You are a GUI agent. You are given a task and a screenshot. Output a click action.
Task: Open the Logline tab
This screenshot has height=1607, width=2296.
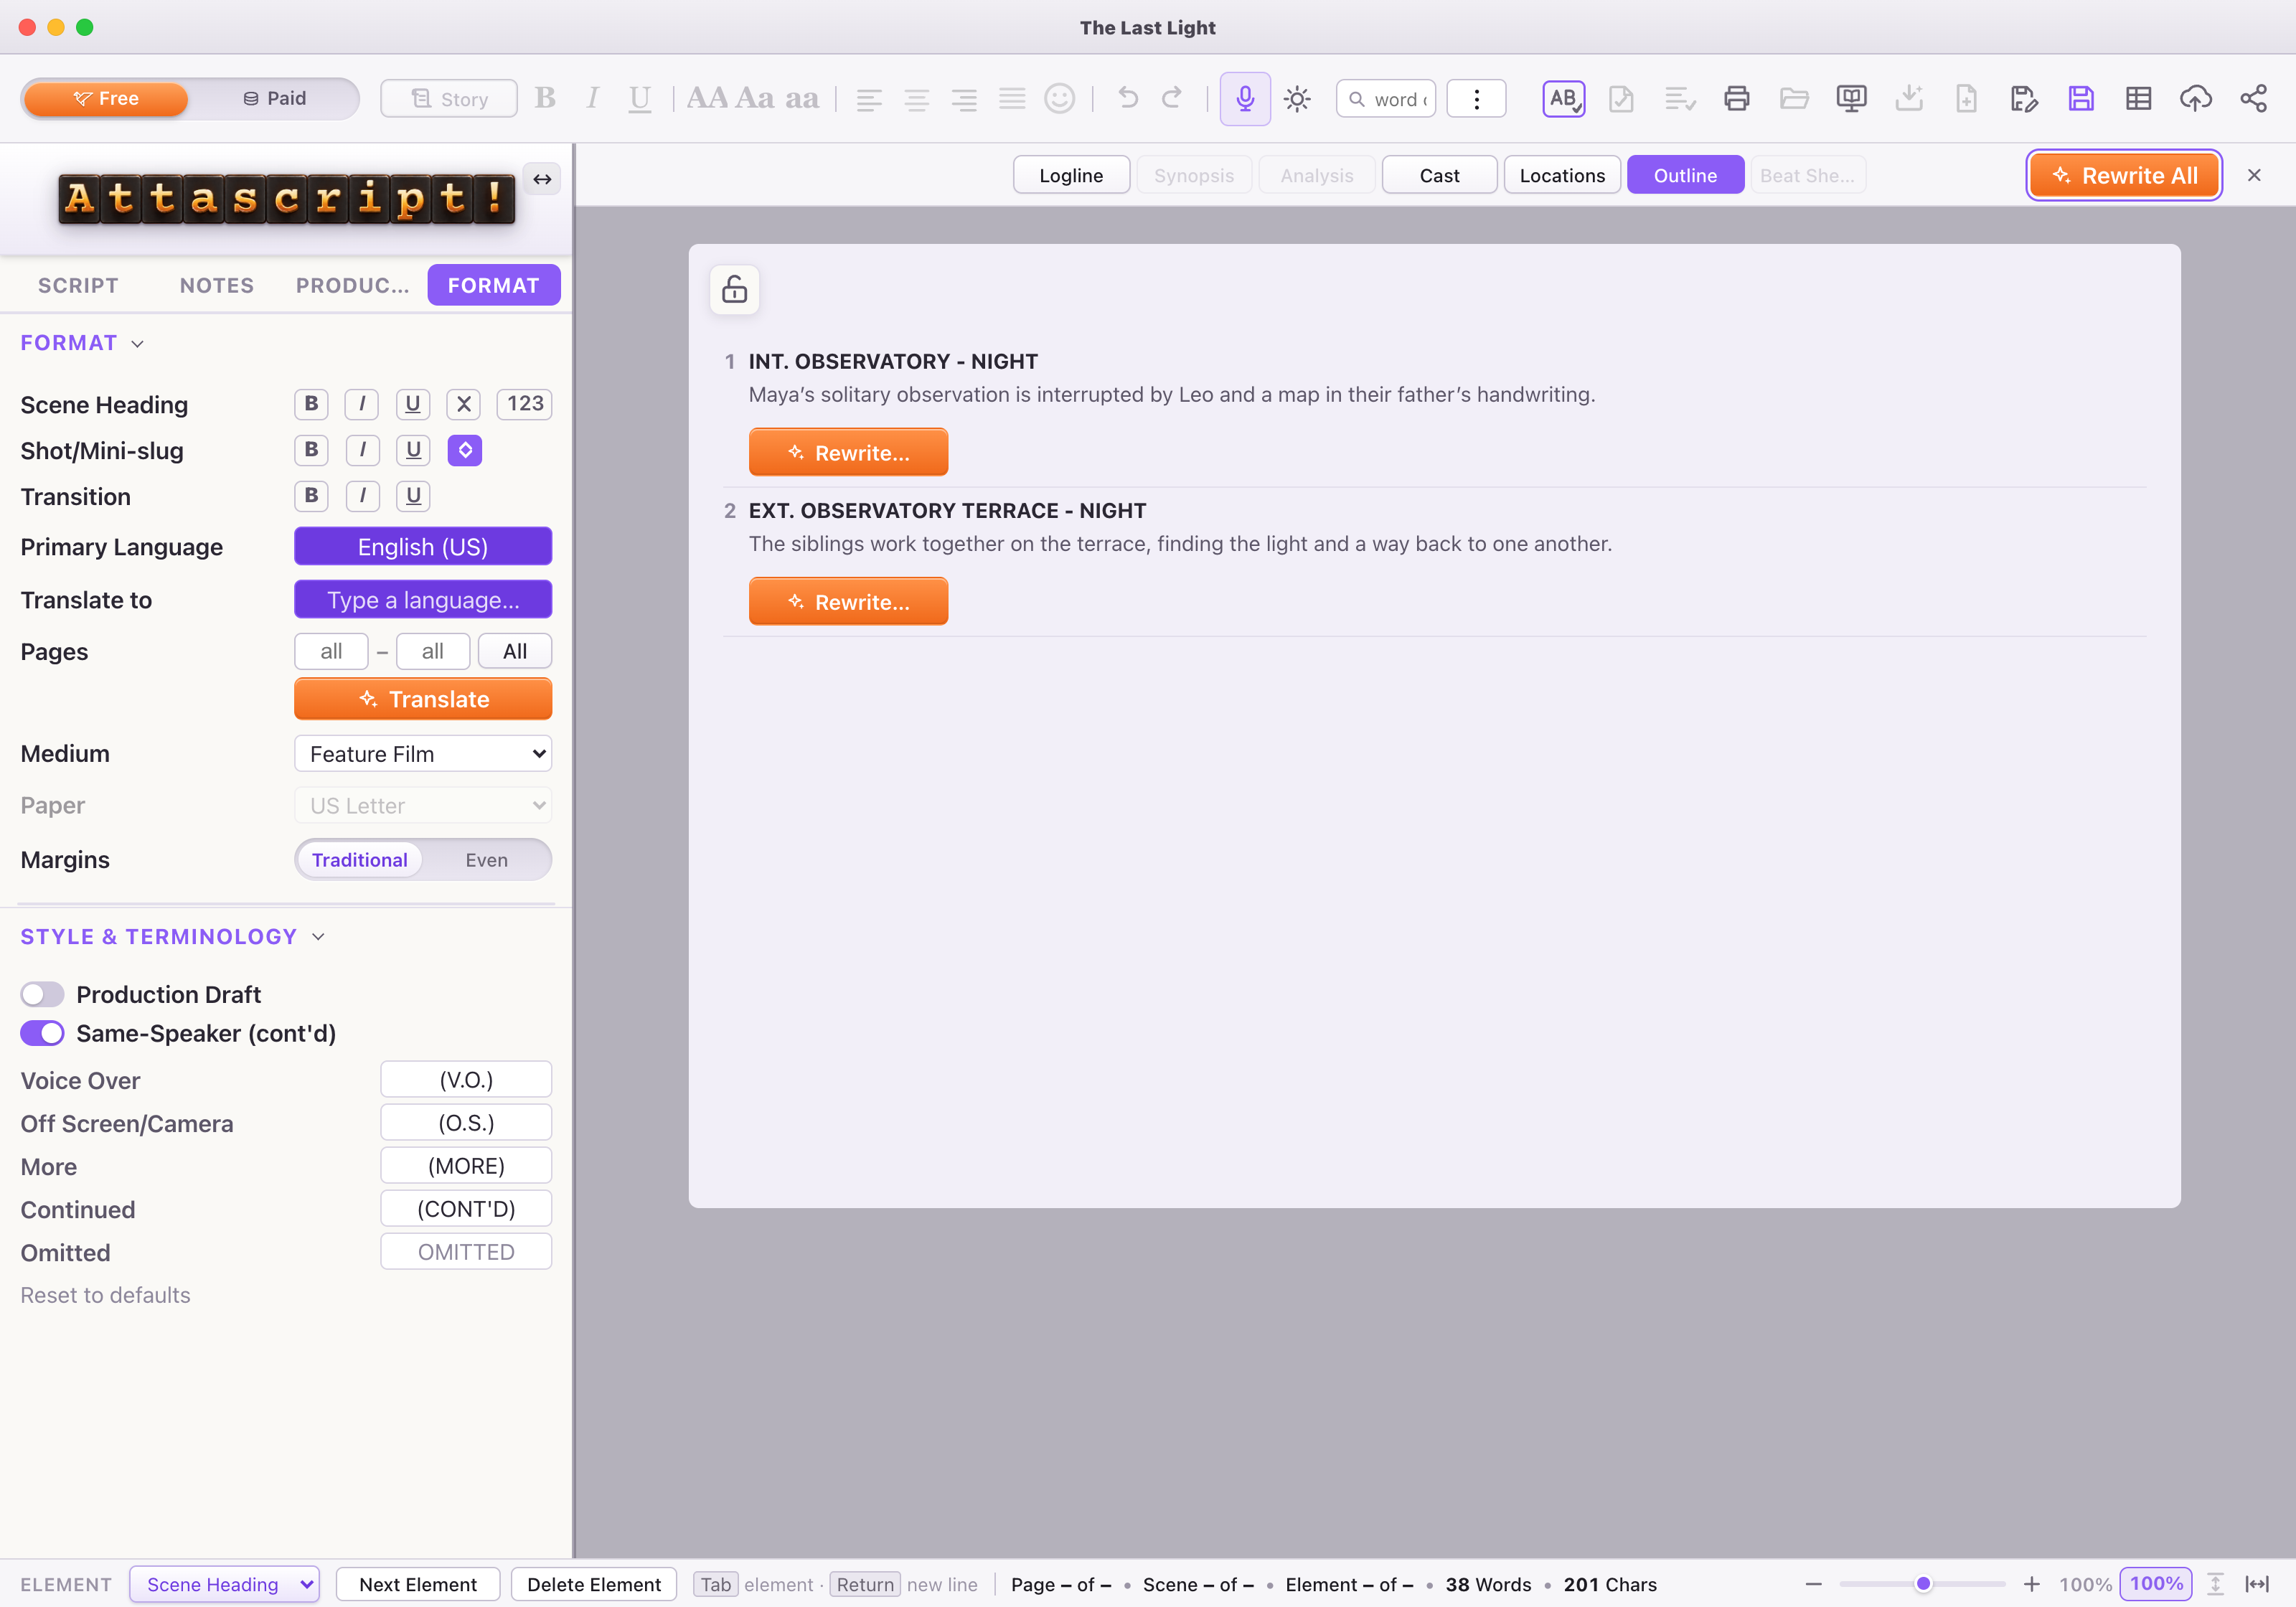click(x=1071, y=175)
